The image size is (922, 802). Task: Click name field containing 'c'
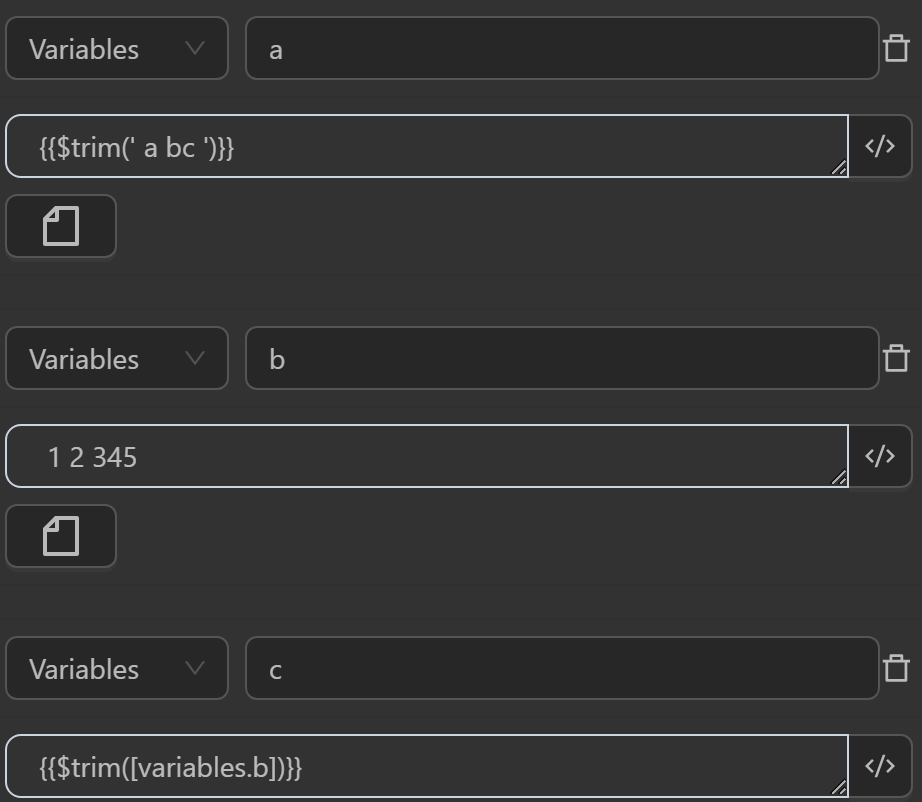pyautogui.click(x=562, y=669)
